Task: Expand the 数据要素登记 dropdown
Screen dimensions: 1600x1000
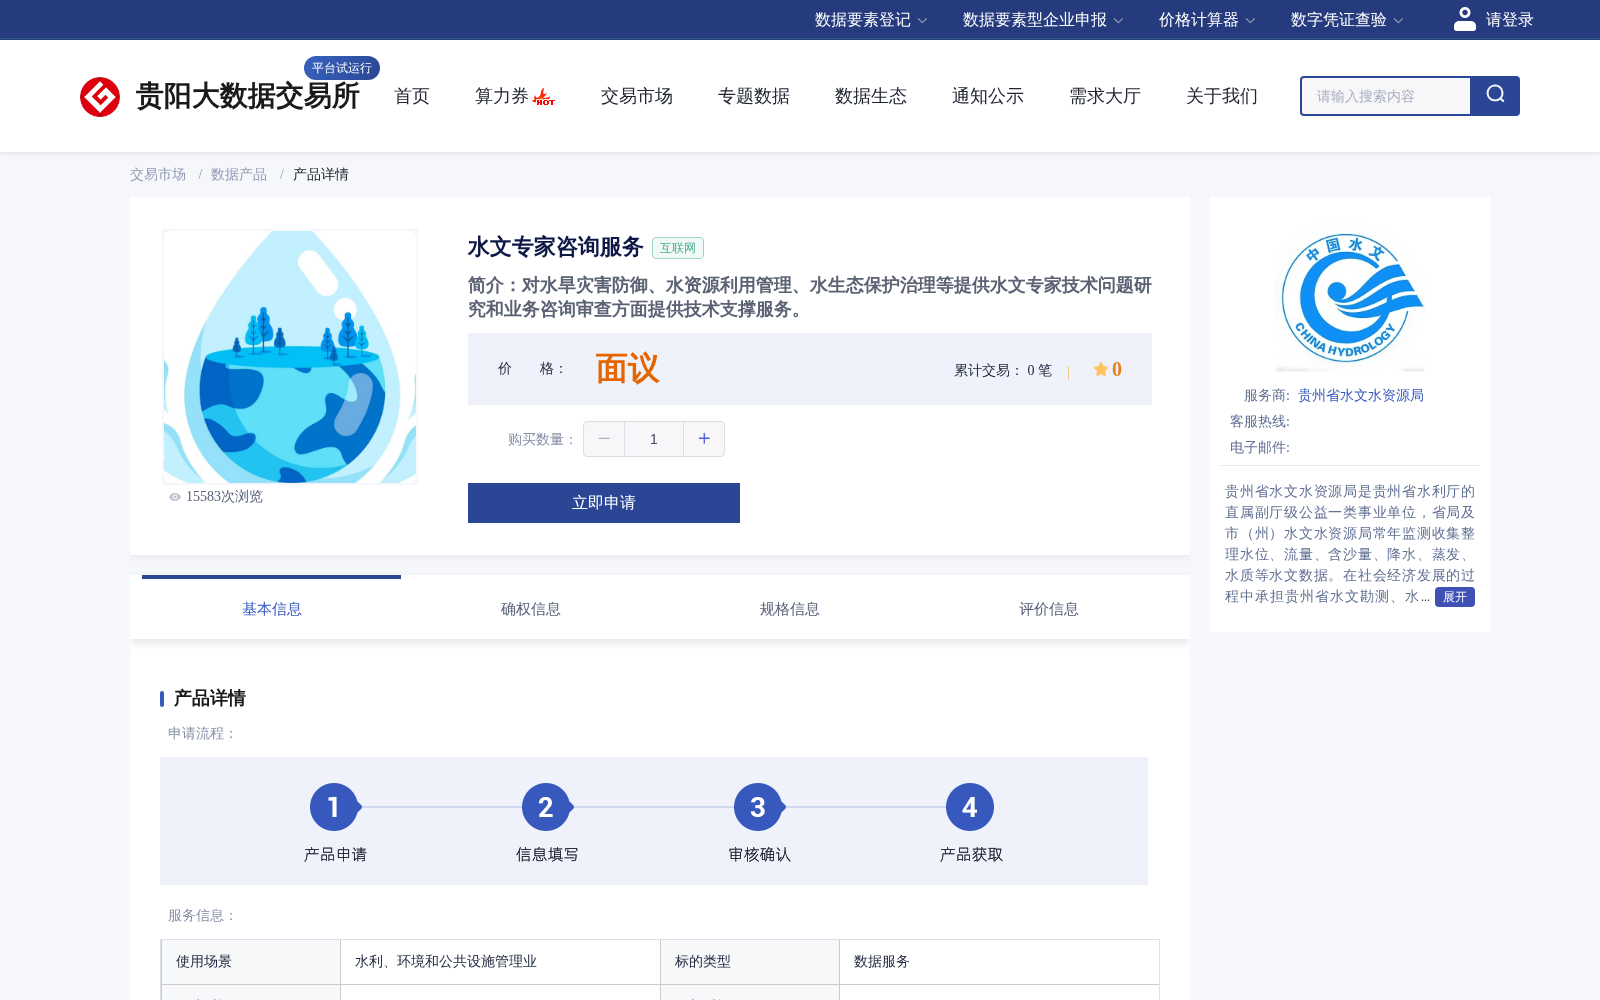Action: (871, 20)
